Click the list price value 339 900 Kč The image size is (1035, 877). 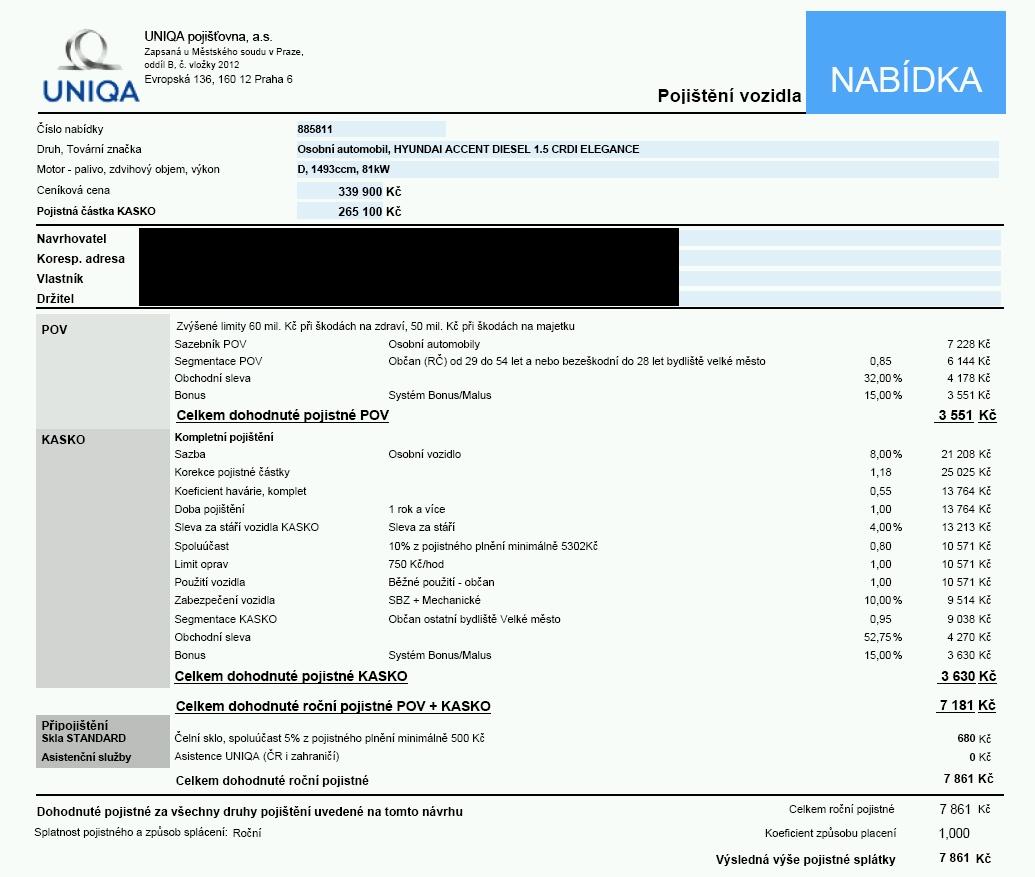click(x=370, y=192)
